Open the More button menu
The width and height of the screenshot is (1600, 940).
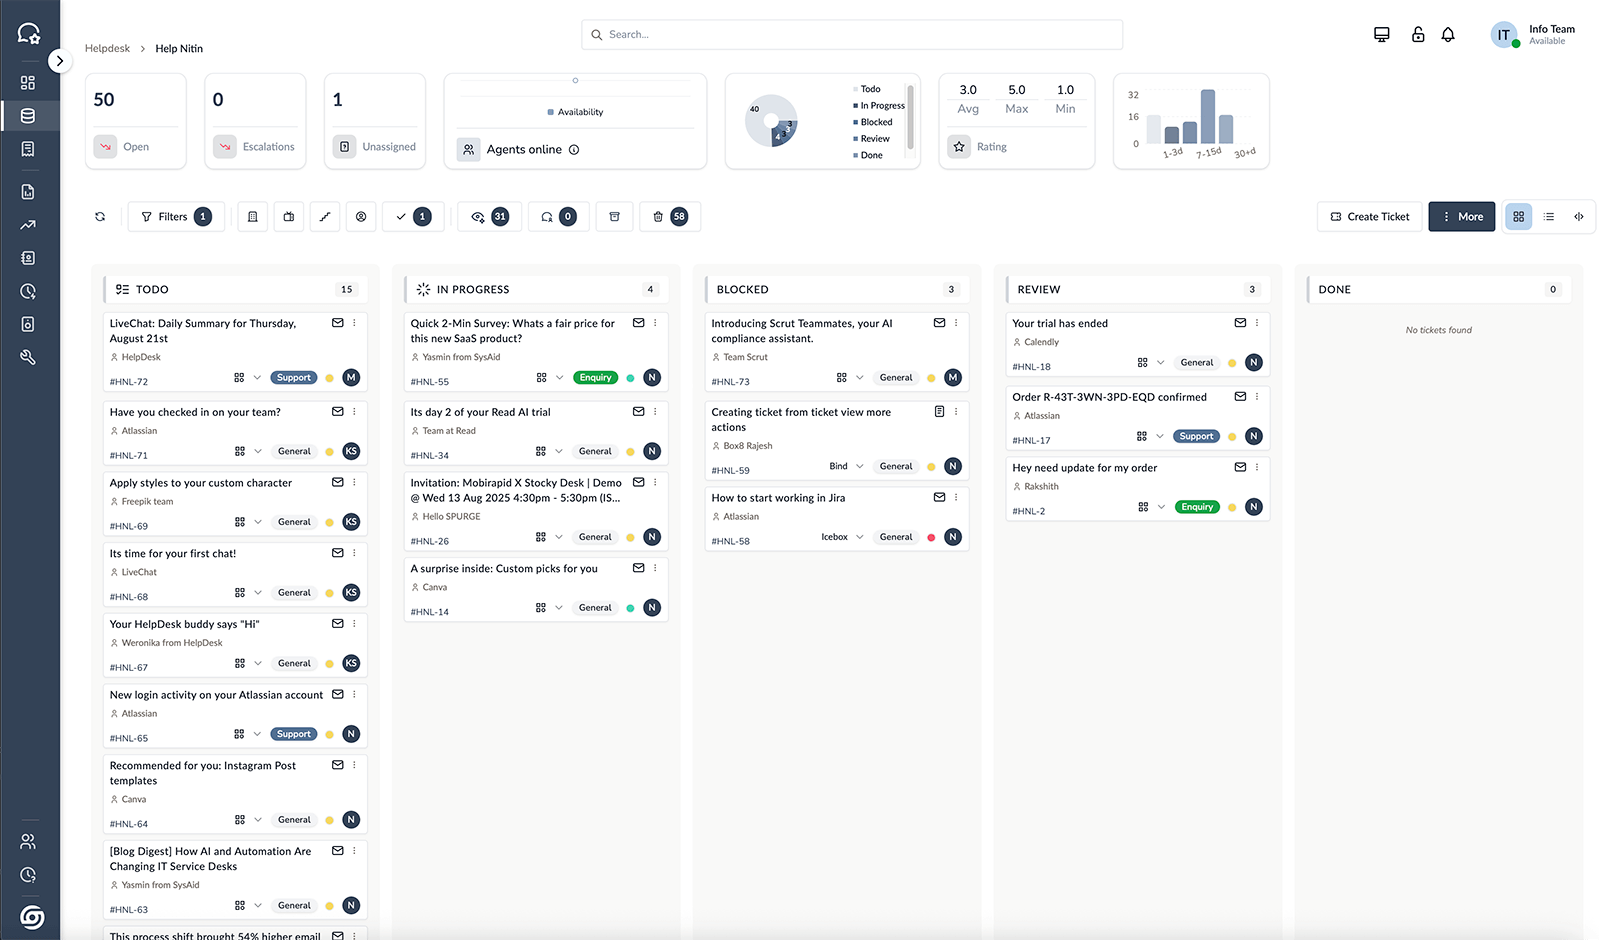(x=1462, y=217)
